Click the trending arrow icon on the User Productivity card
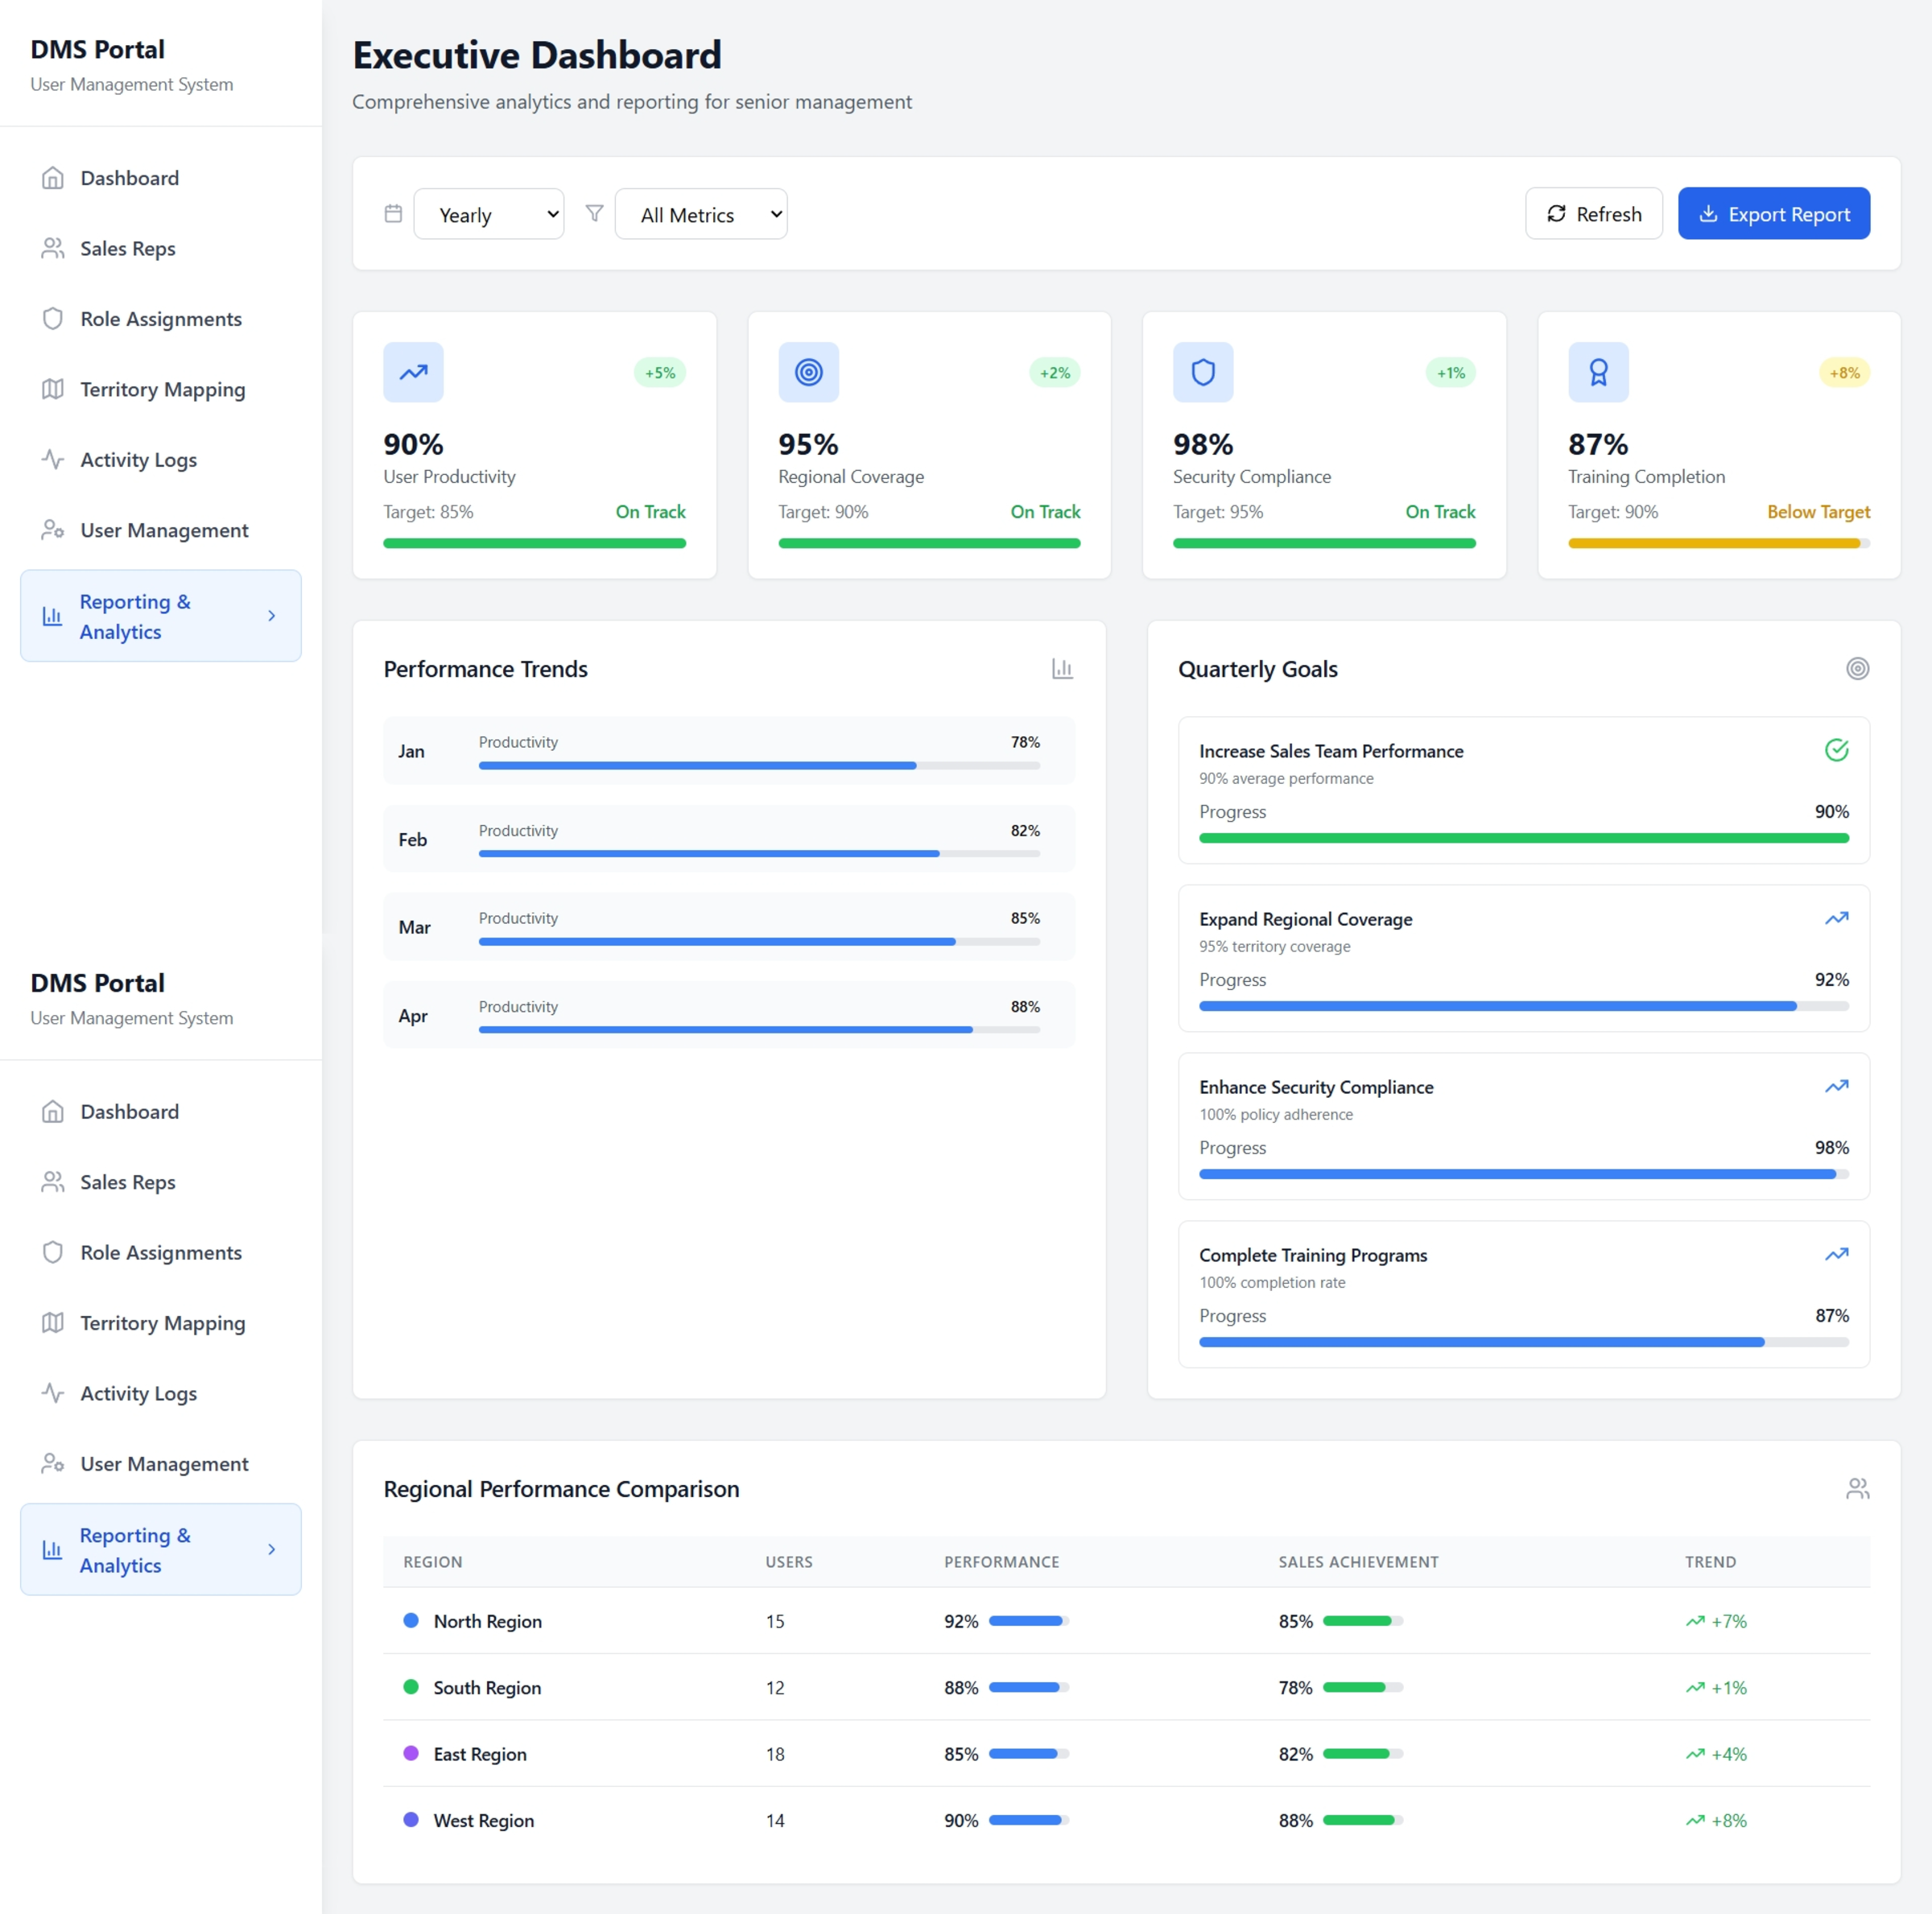The height and width of the screenshot is (1914, 1932). point(413,372)
